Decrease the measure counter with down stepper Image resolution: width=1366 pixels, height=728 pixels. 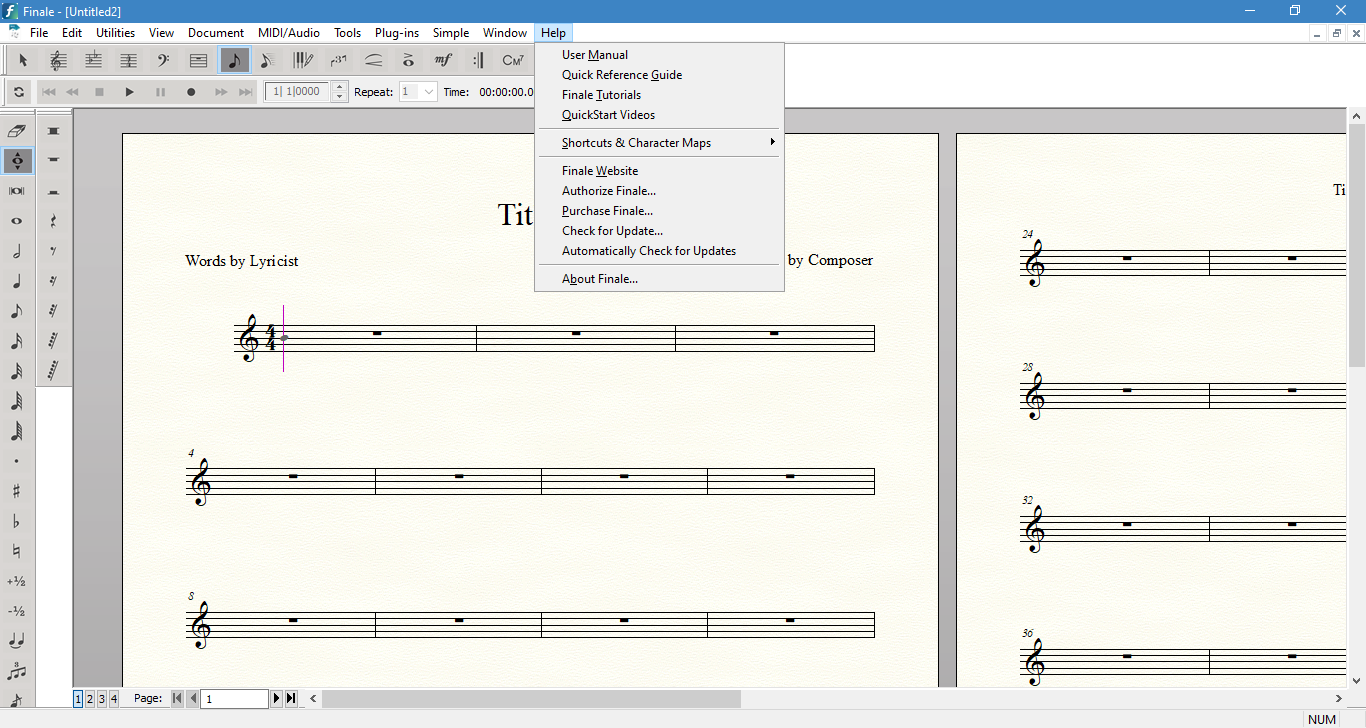(340, 97)
